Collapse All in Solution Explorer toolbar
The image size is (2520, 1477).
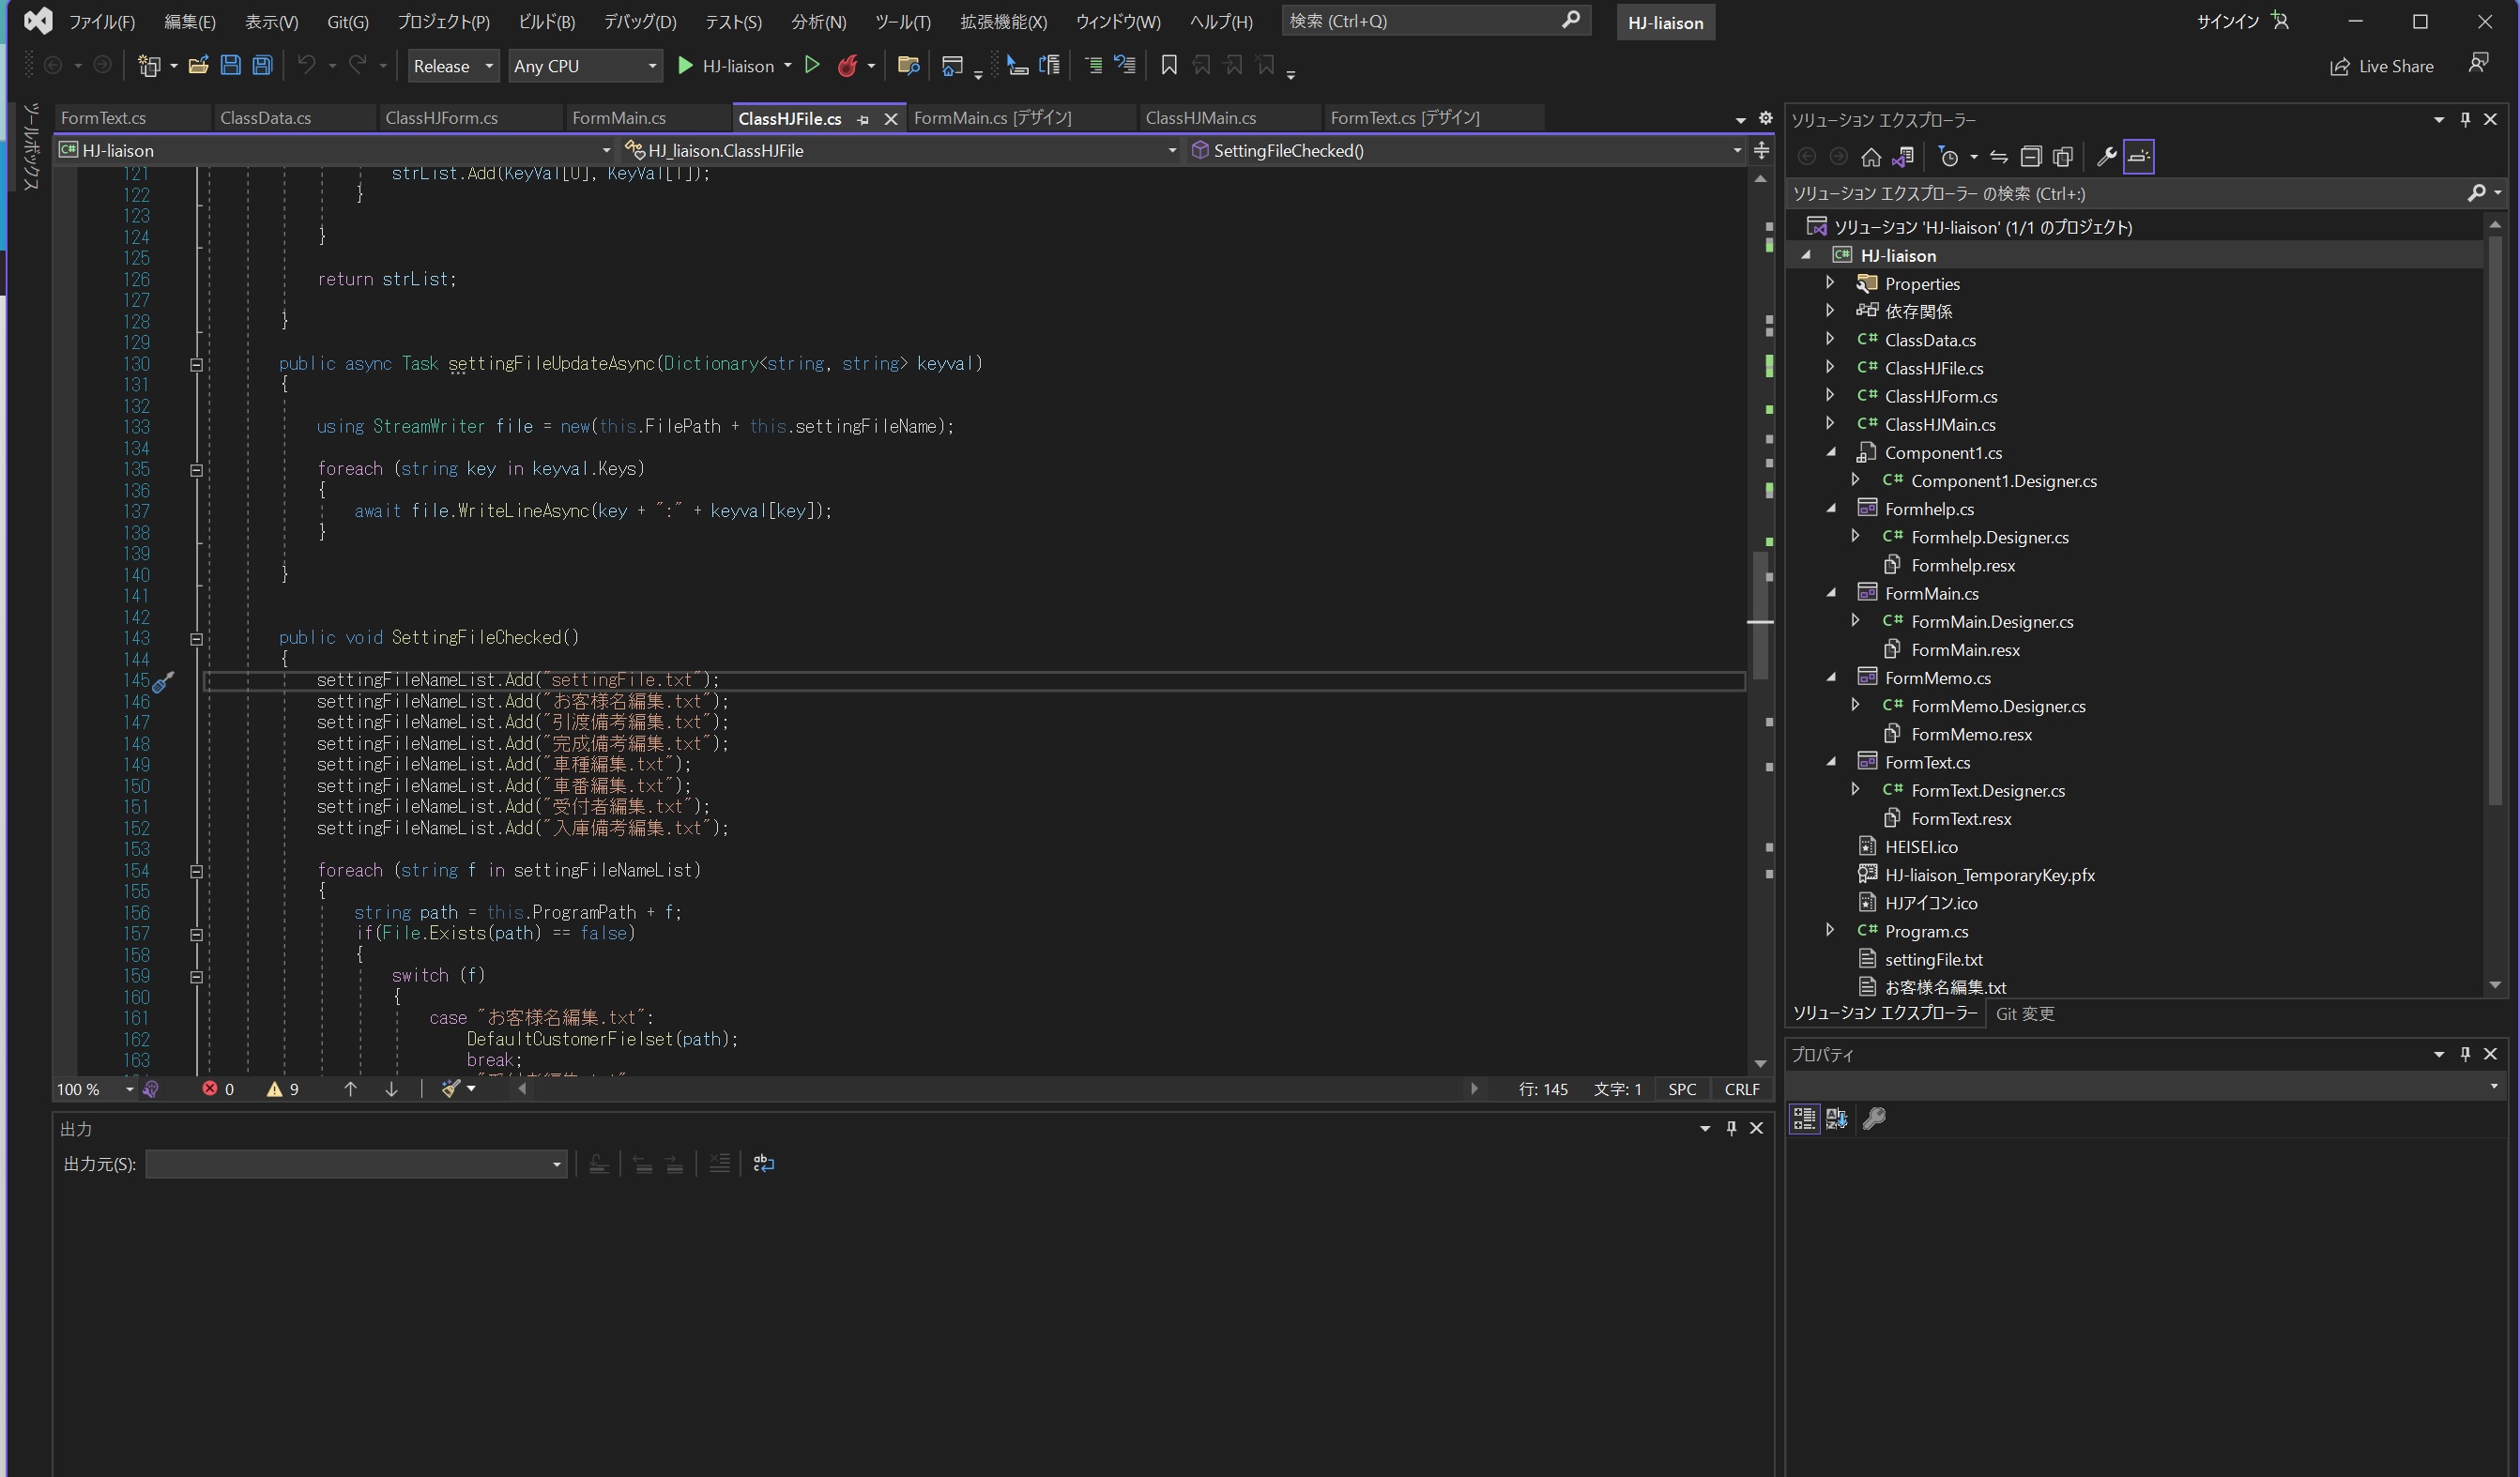click(2030, 157)
